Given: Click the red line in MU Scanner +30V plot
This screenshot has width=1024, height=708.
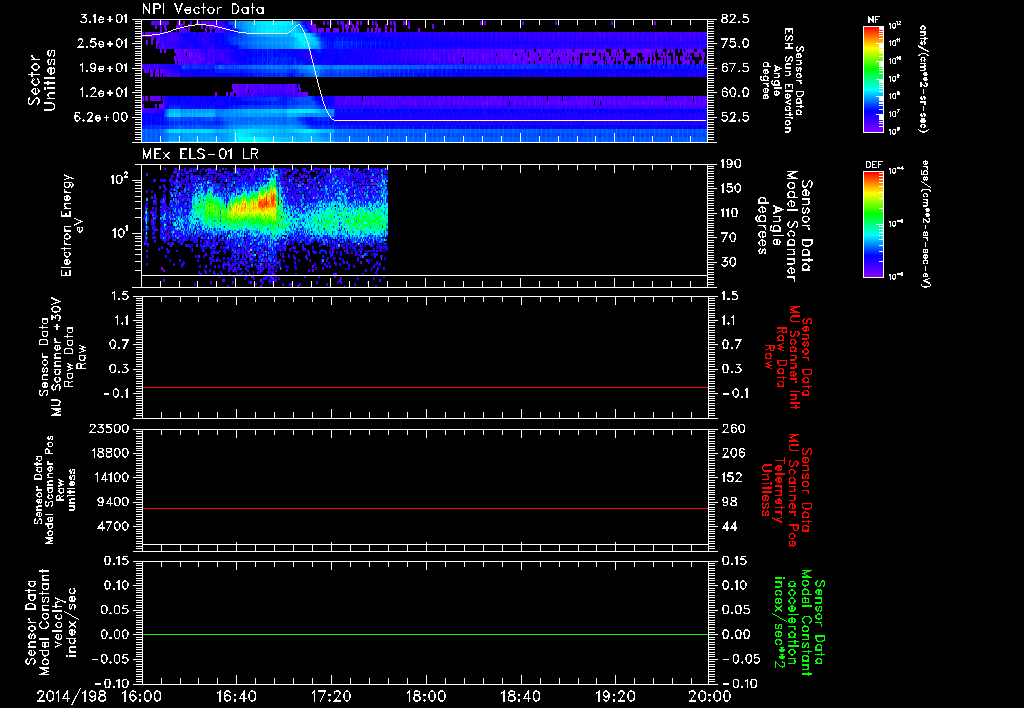Looking at the screenshot, I should [x=424, y=387].
